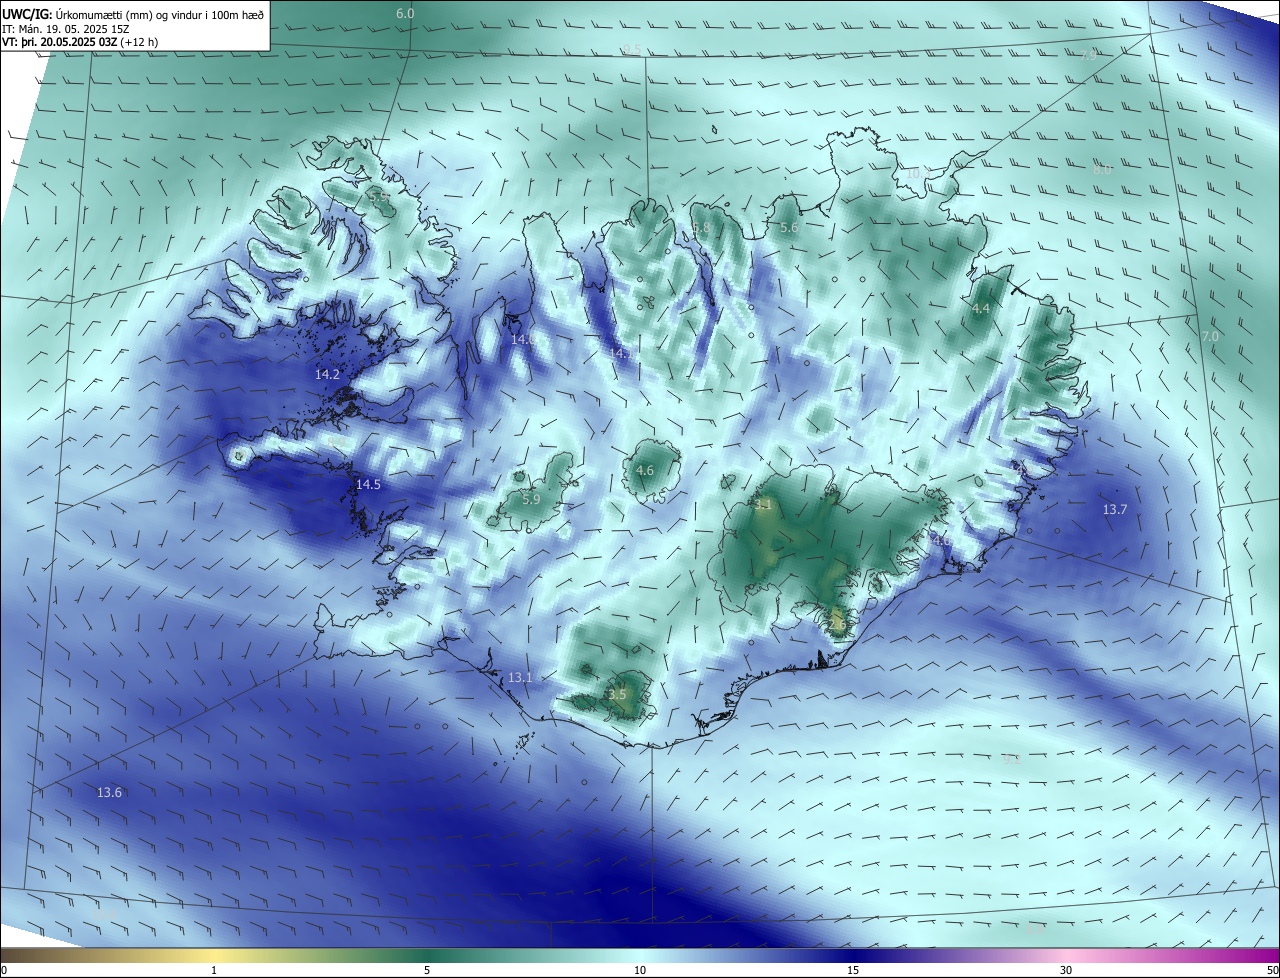The width and height of the screenshot is (1280, 978).
Task: Click the 5.8 value on the north peninsula
Action: click(701, 228)
